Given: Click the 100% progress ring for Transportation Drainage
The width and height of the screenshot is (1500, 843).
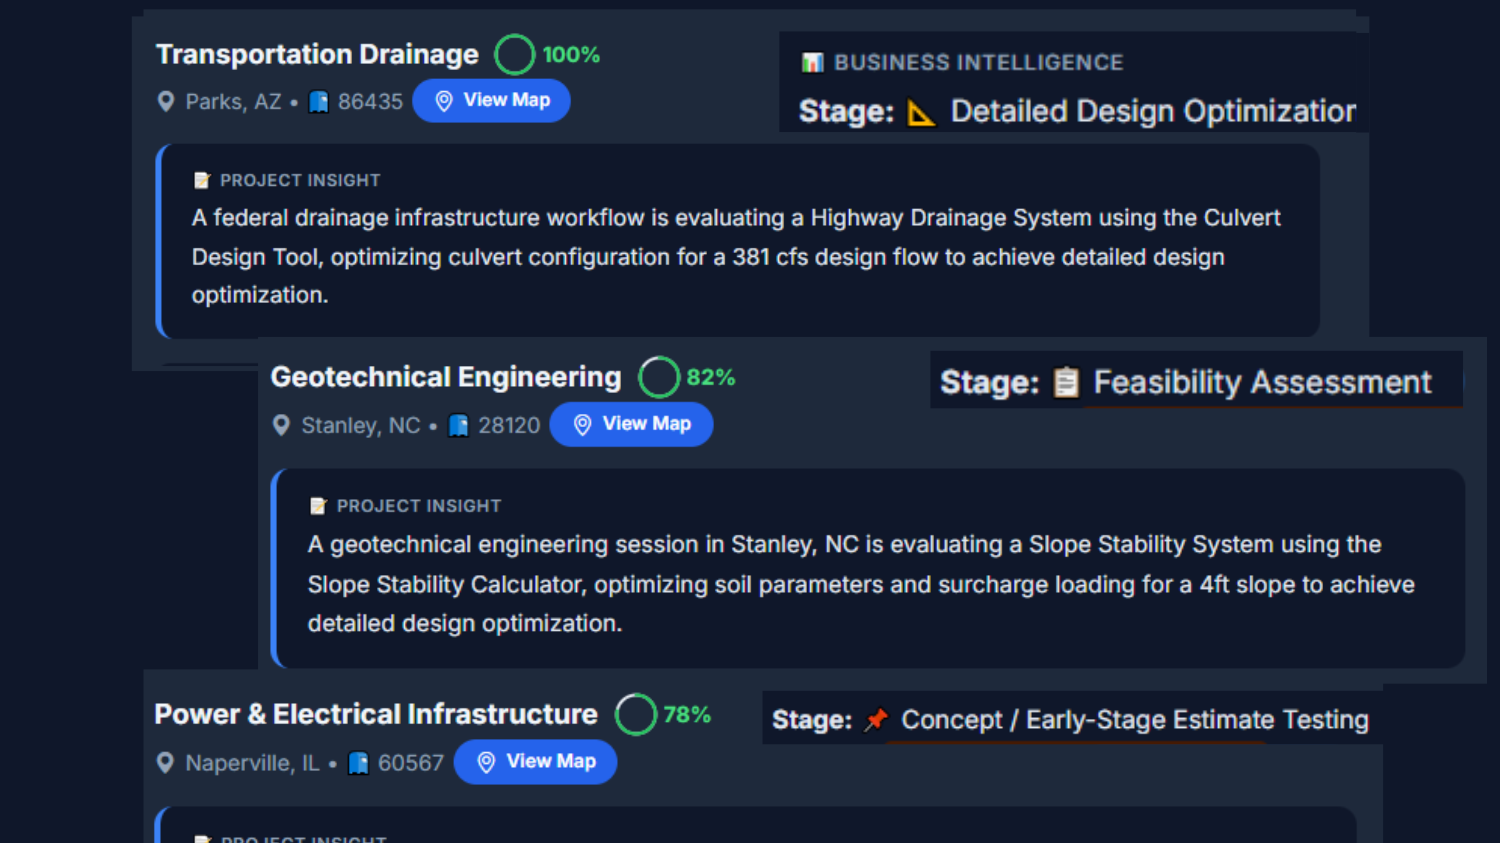Looking at the screenshot, I should 515,55.
